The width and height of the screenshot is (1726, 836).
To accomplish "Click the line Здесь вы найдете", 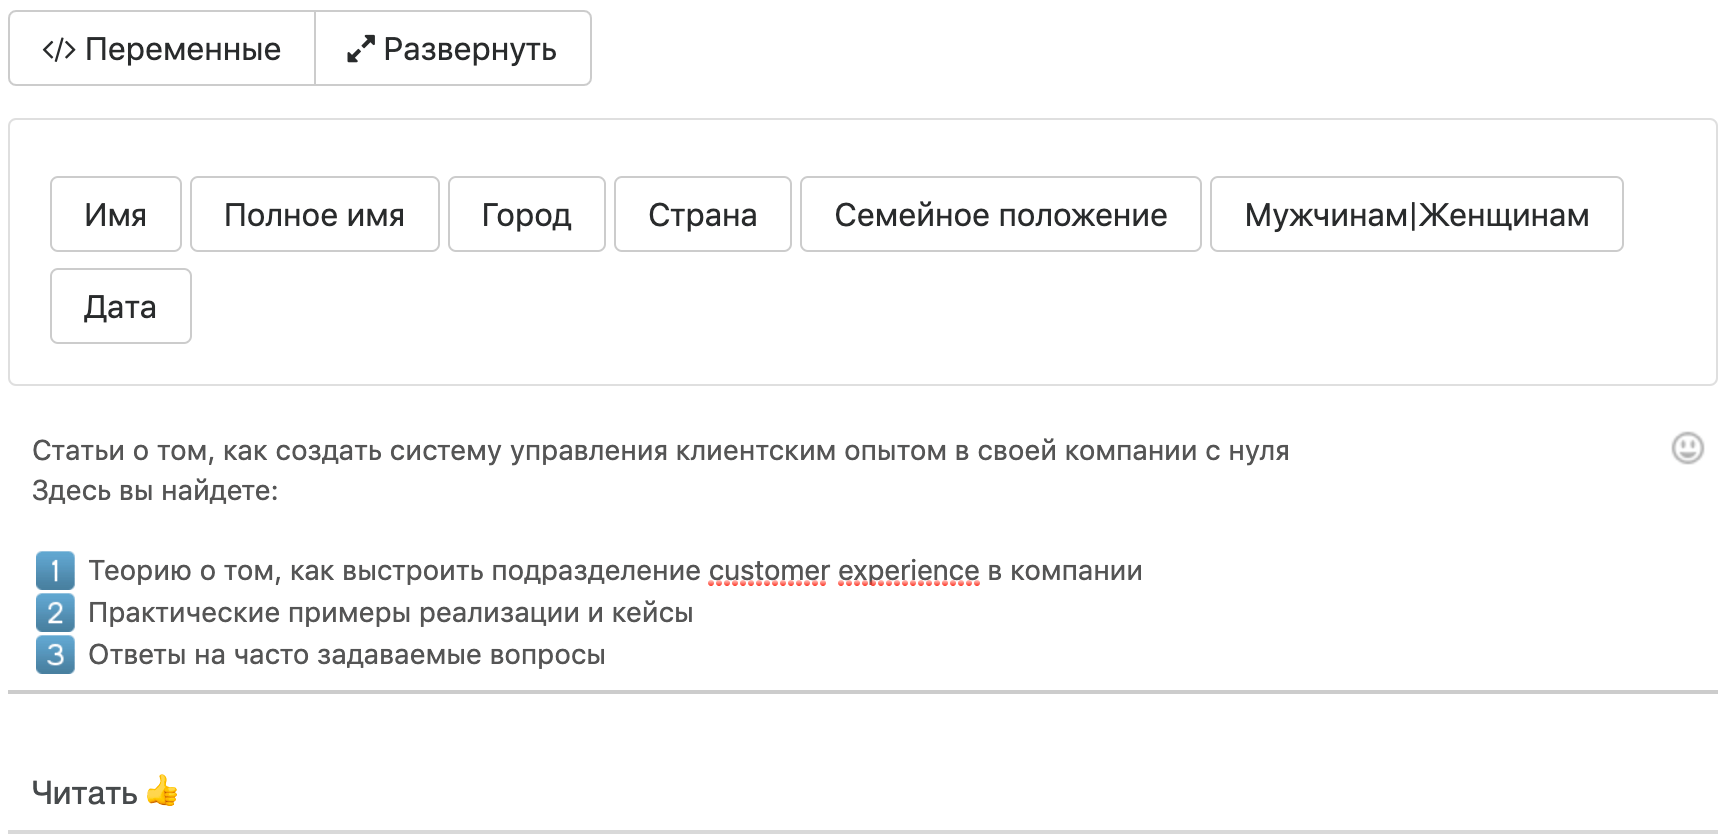I will [155, 491].
